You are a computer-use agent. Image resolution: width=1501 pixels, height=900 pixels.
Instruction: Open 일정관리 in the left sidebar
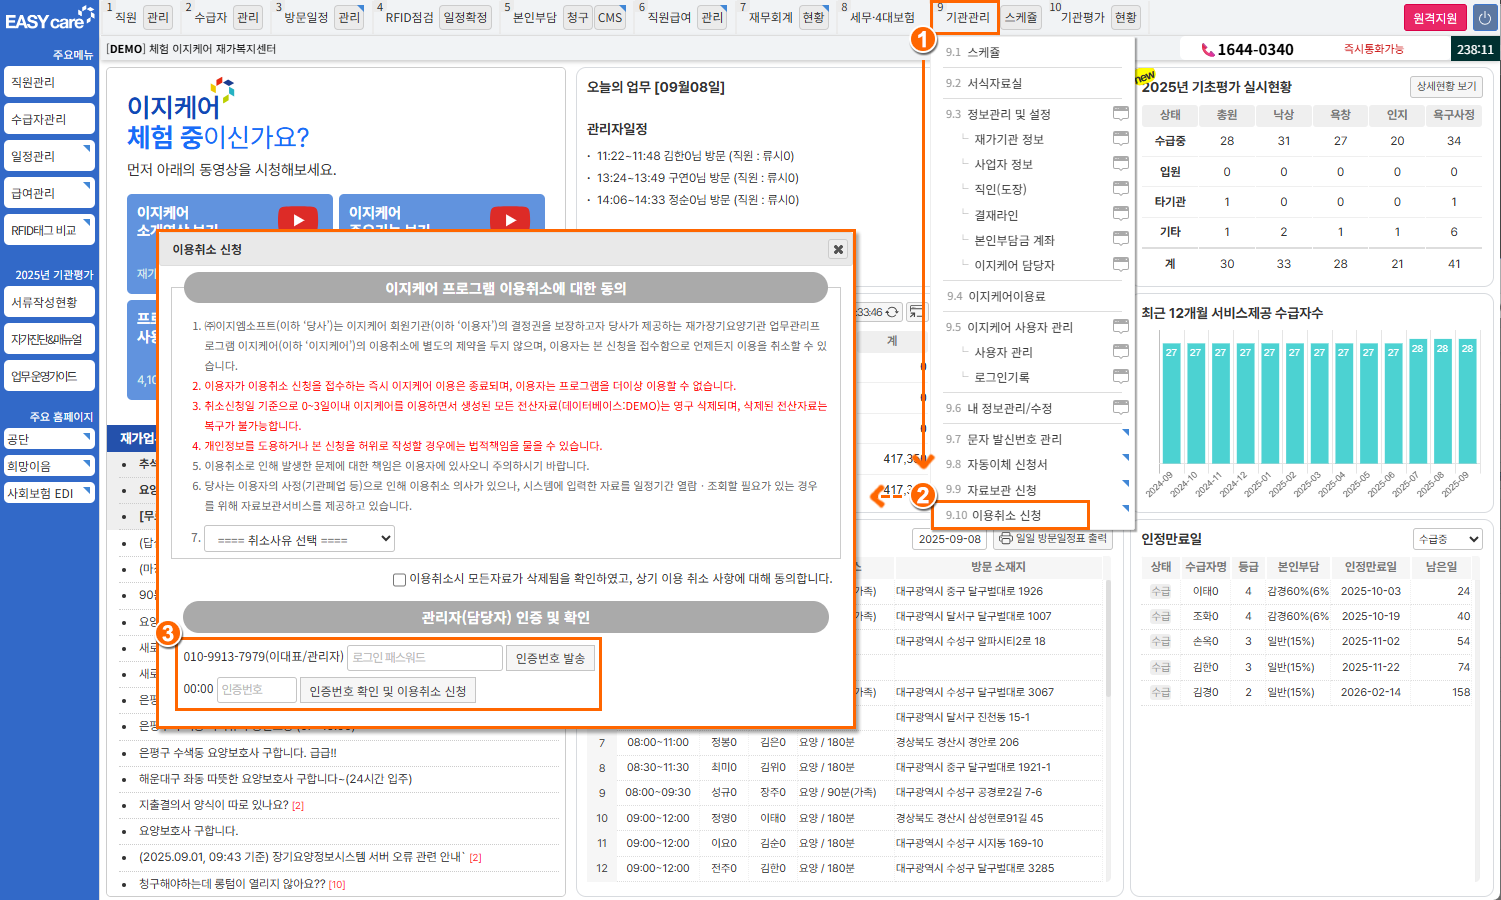50,156
